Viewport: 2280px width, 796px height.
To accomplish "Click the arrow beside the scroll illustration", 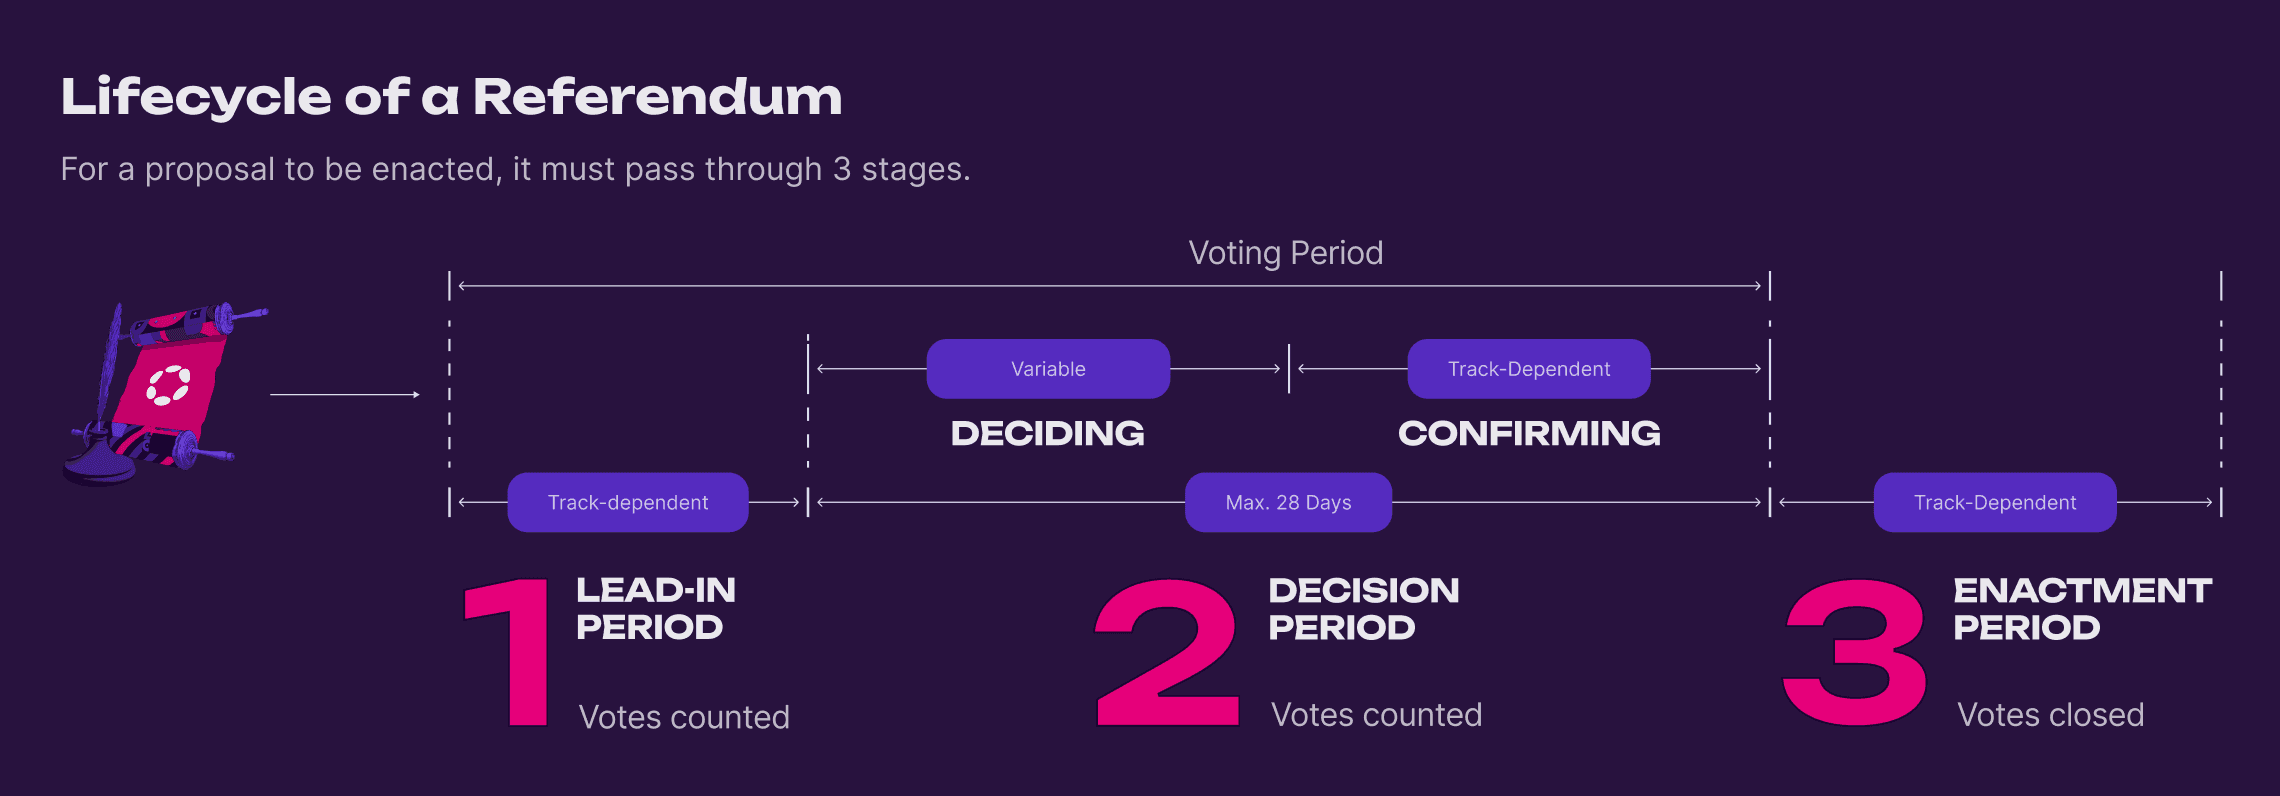I will [x=344, y=395].
